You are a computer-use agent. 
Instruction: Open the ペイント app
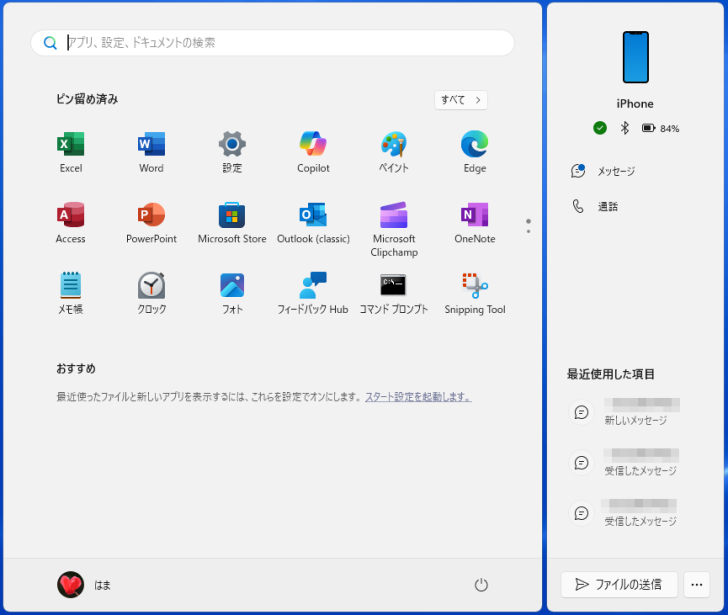[394, 152]
